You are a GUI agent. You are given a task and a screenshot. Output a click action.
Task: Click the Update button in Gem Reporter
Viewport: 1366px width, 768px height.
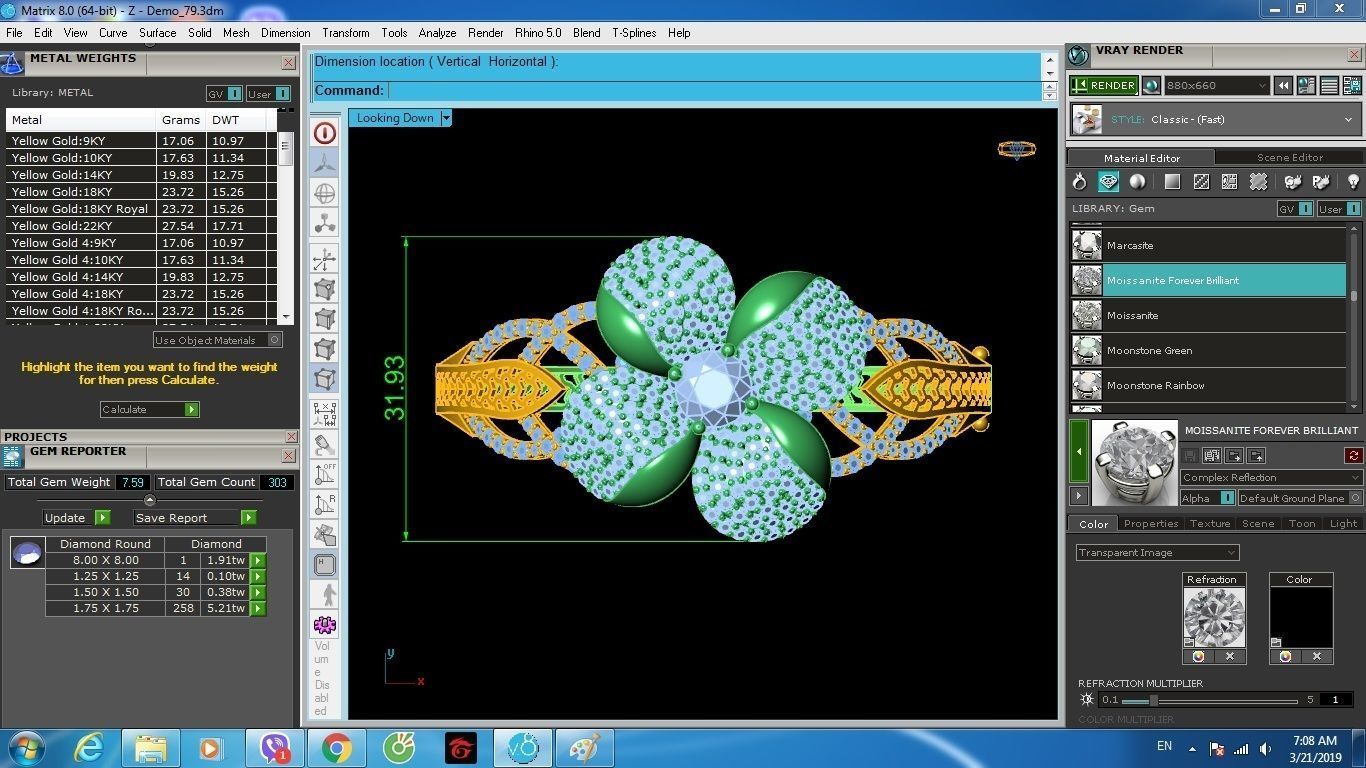(x=77, y=518)
